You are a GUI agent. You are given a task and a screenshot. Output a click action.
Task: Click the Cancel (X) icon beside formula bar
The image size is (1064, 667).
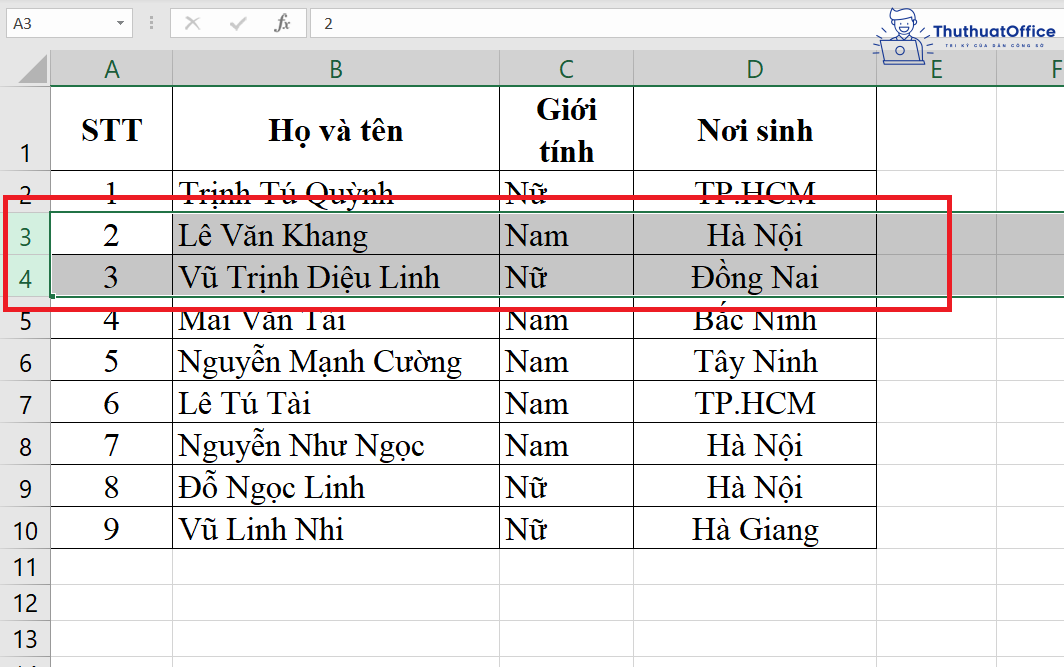click(193, 23)
